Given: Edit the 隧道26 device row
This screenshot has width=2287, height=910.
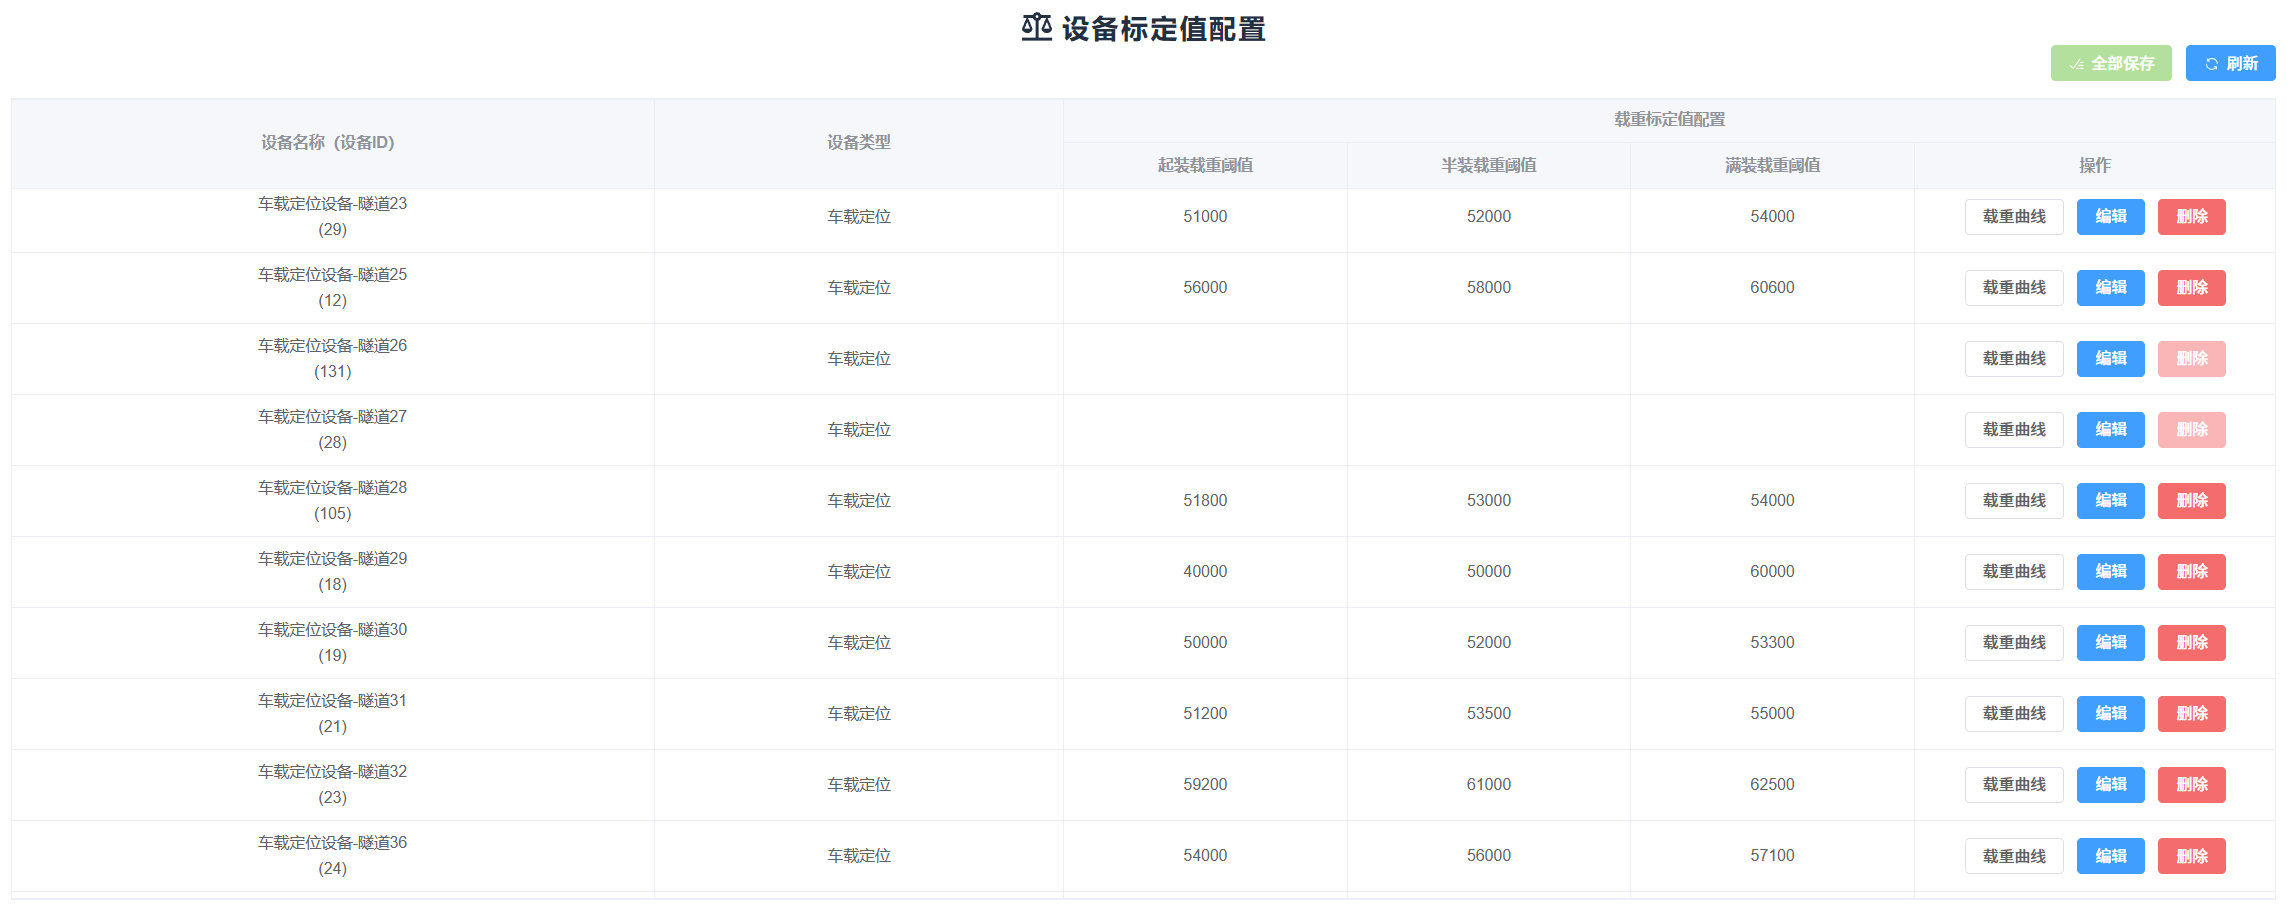Looking at the screenshot, I should (x=2110, y=359).
